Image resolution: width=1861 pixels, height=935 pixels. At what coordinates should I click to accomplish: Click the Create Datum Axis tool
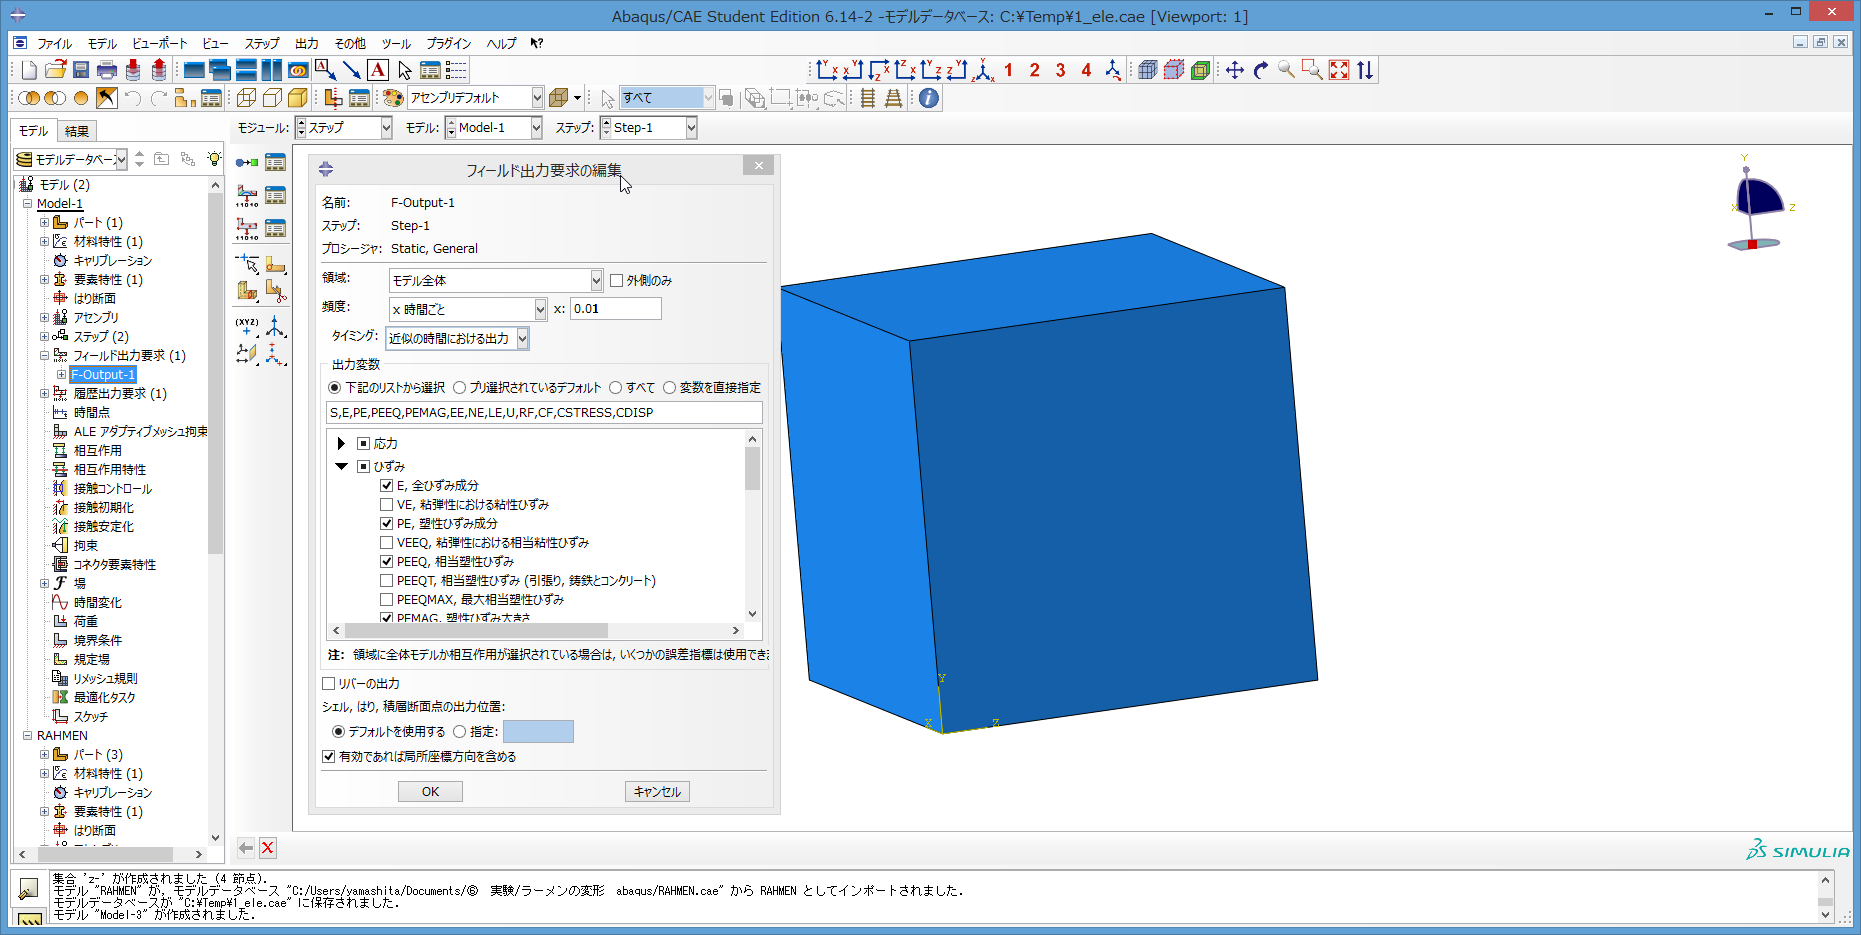click(275, 325)
